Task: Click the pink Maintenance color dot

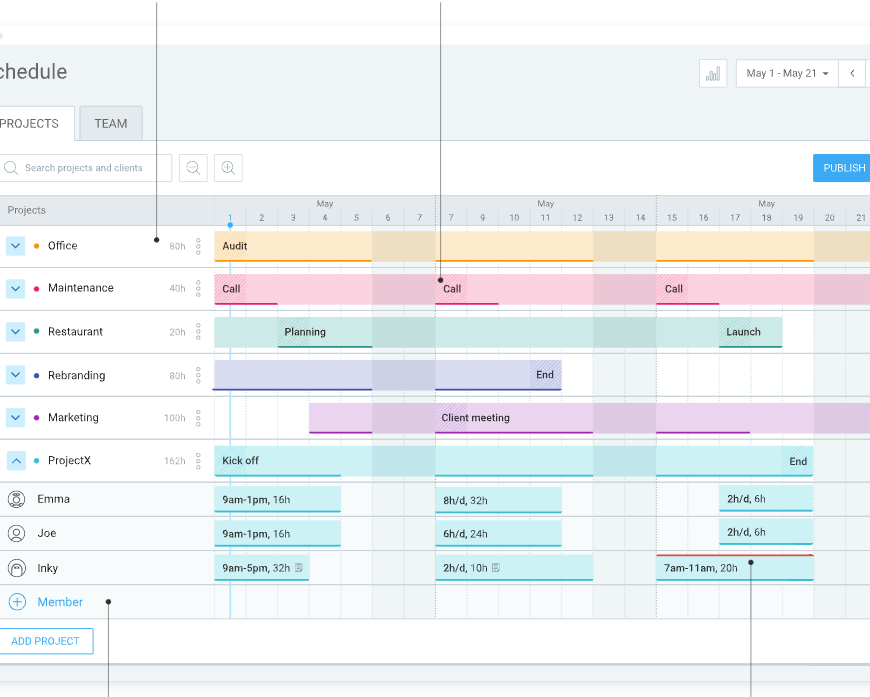Action: [37, 289]
